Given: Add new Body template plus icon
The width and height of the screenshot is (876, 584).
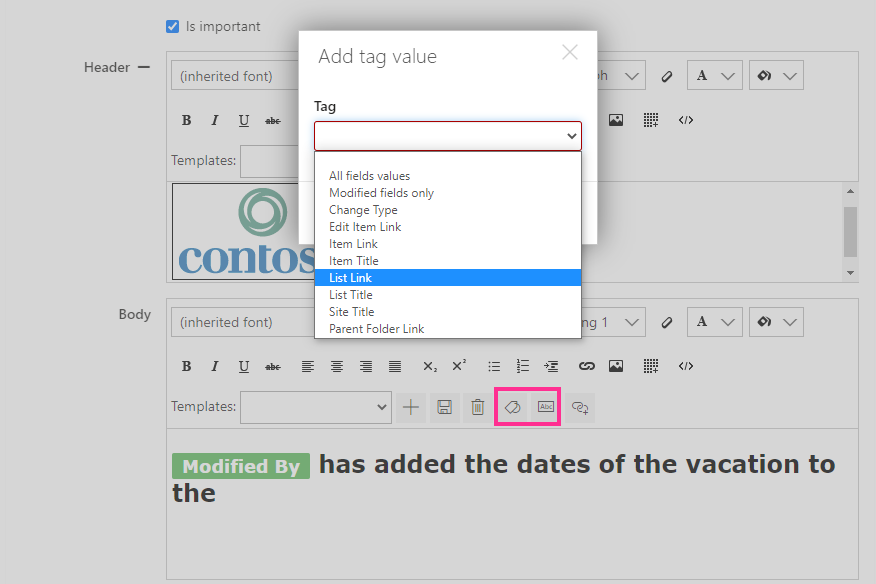Looking at the screenshot, I should coord(411,407).
